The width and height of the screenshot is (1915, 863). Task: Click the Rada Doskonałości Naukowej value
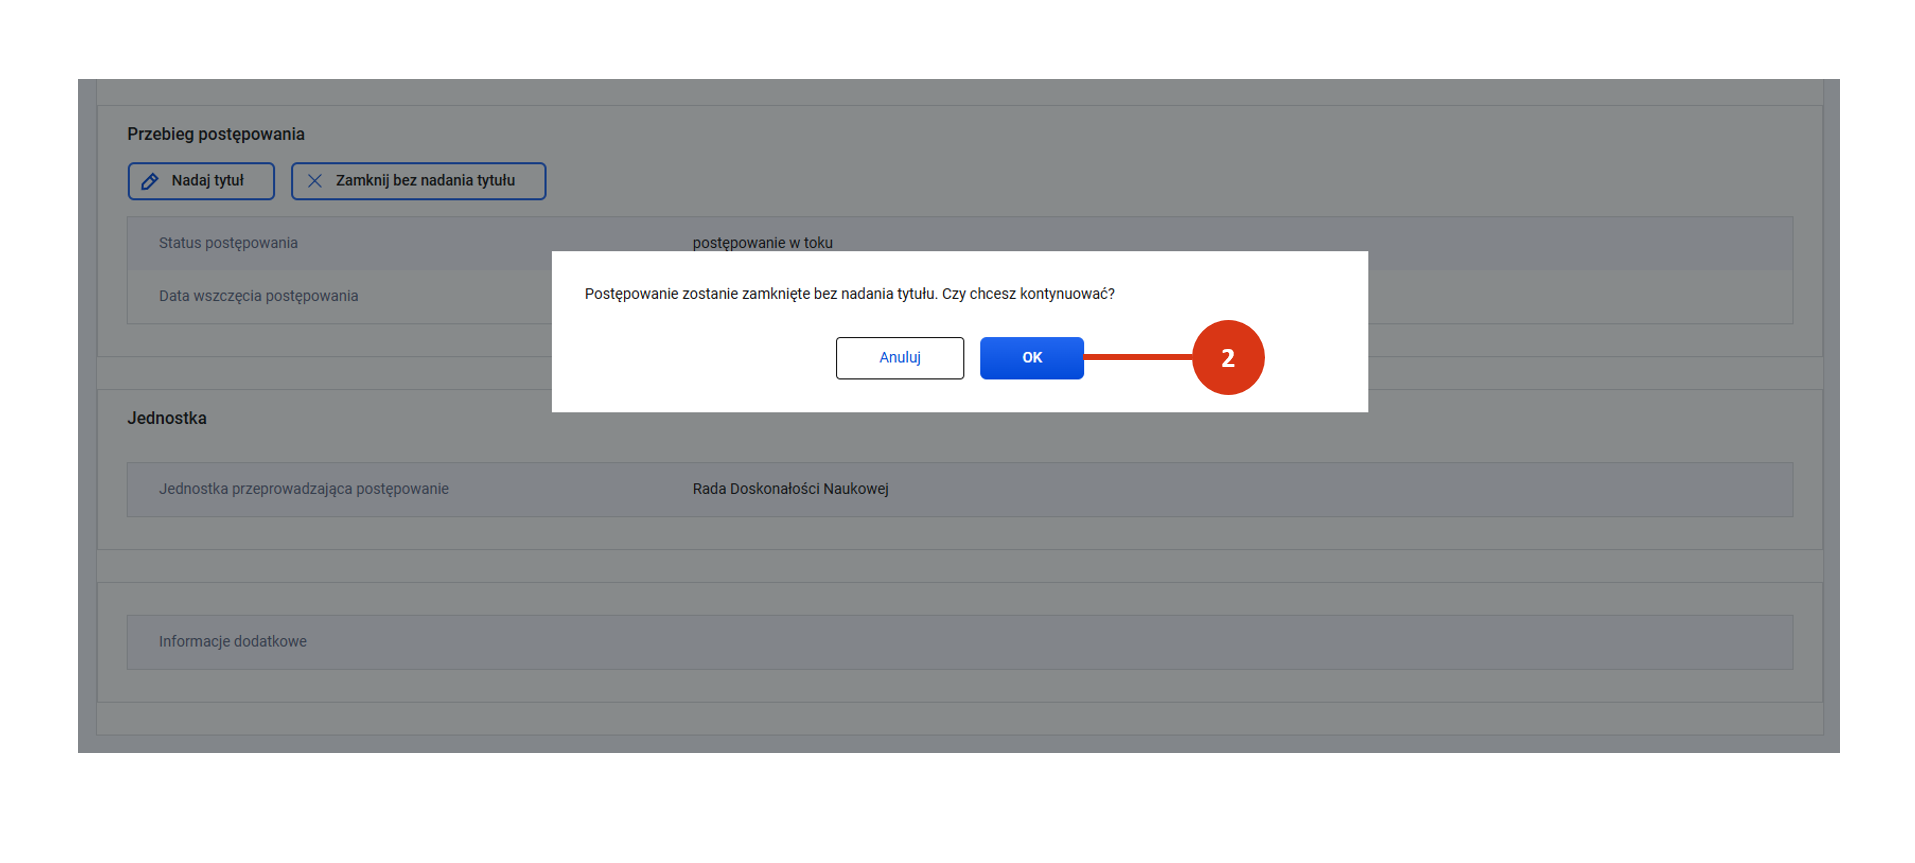coord(790,489)
